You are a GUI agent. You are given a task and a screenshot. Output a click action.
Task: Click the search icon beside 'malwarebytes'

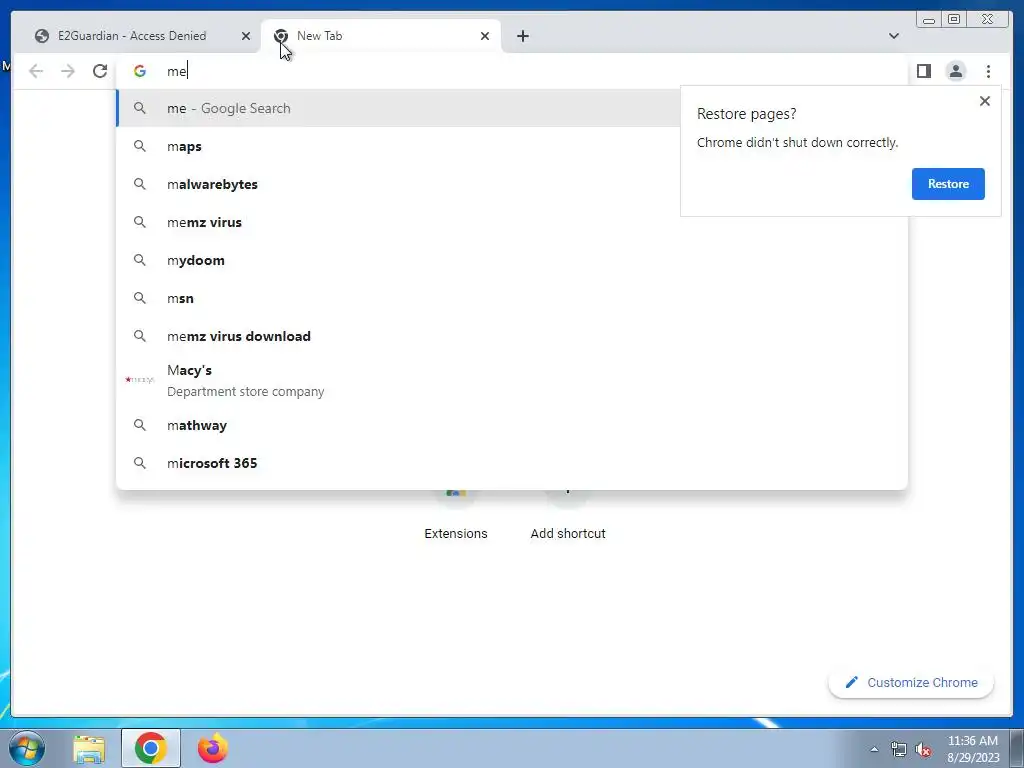pyautogui.click(x=140, y=184)
